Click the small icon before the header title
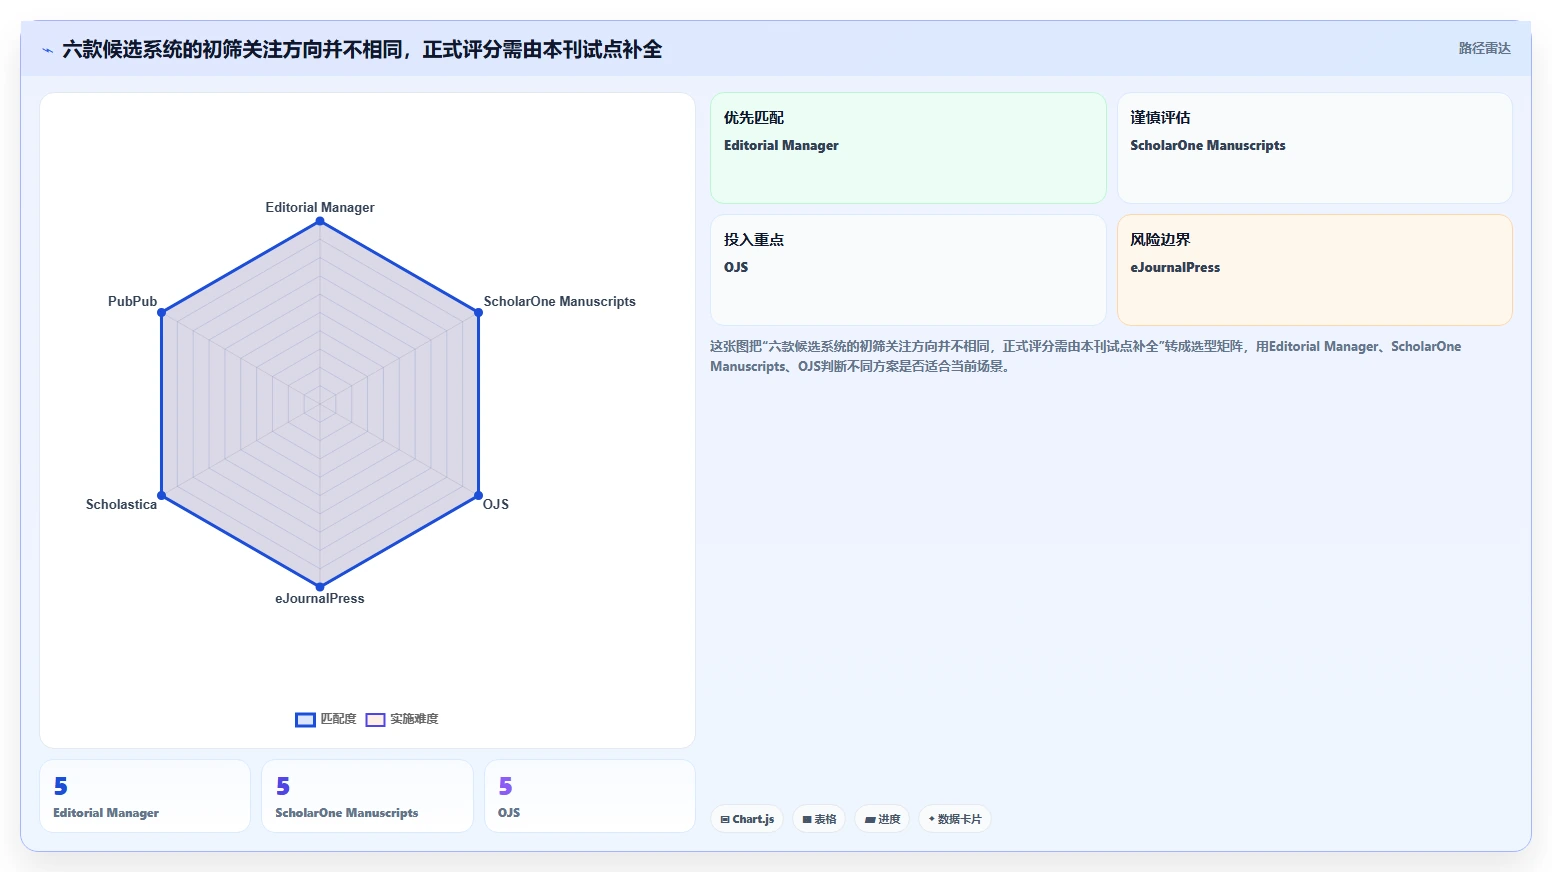1552x872 pixels. [47, 50]
